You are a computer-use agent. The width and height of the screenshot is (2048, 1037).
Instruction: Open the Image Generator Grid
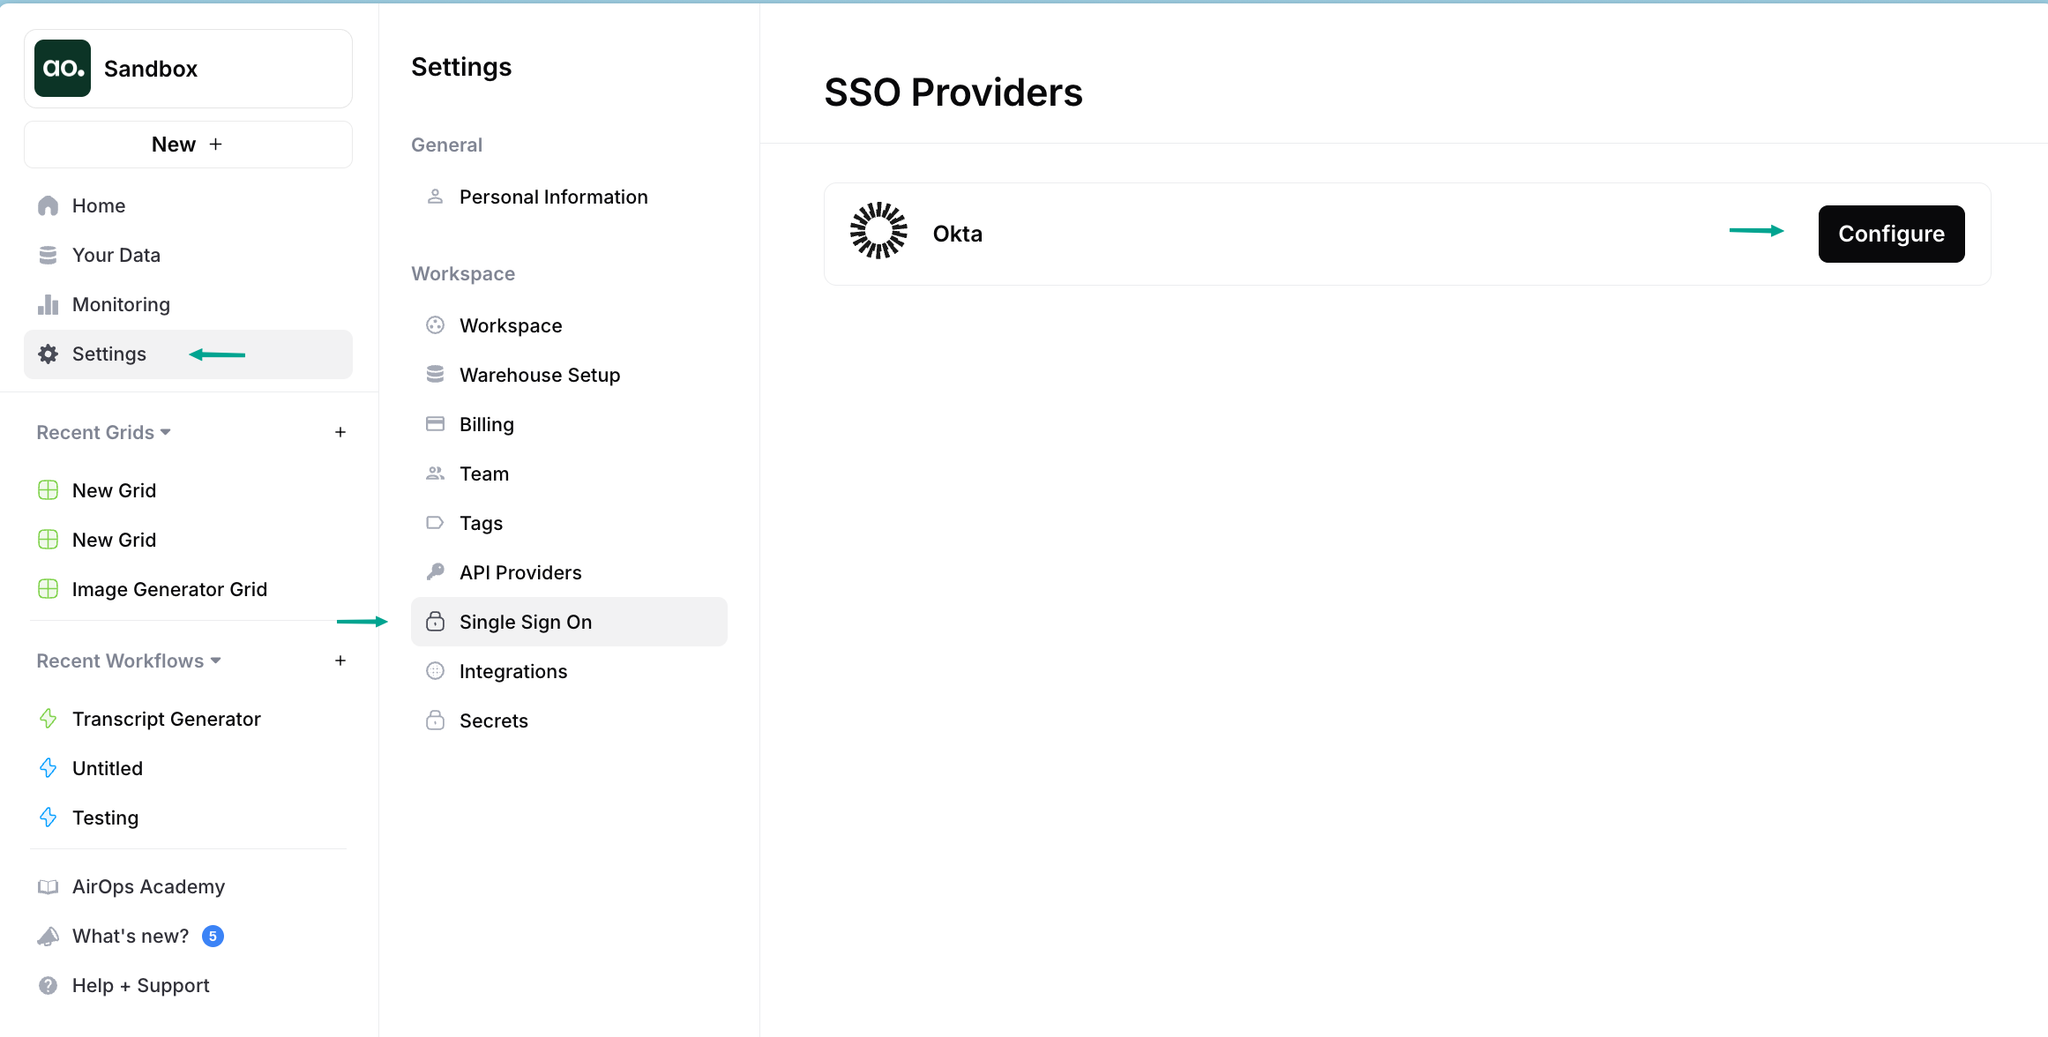click(188, 589)
